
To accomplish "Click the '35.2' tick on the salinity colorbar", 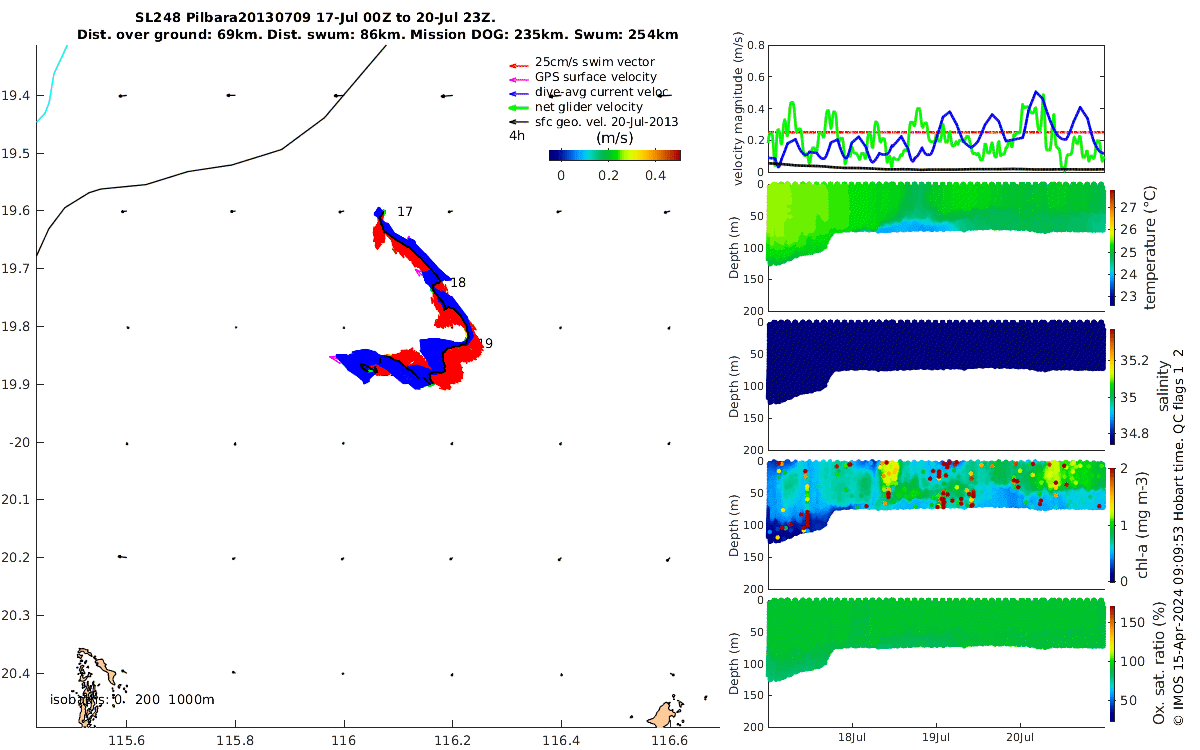I will 1136,361.
